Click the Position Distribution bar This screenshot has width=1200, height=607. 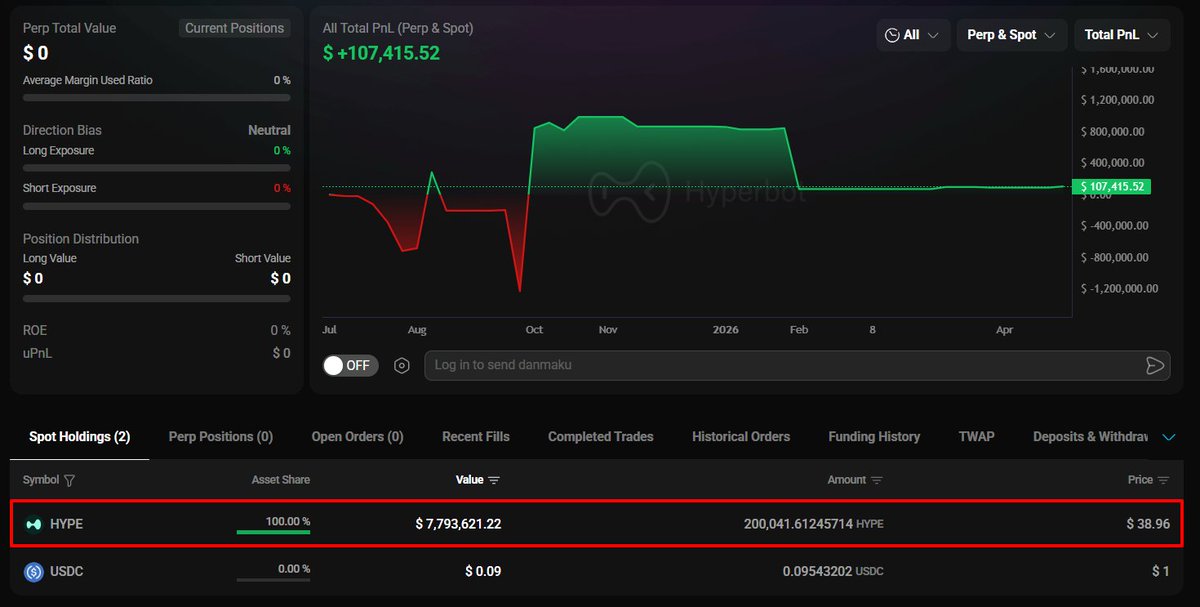(x=157, y=298)
